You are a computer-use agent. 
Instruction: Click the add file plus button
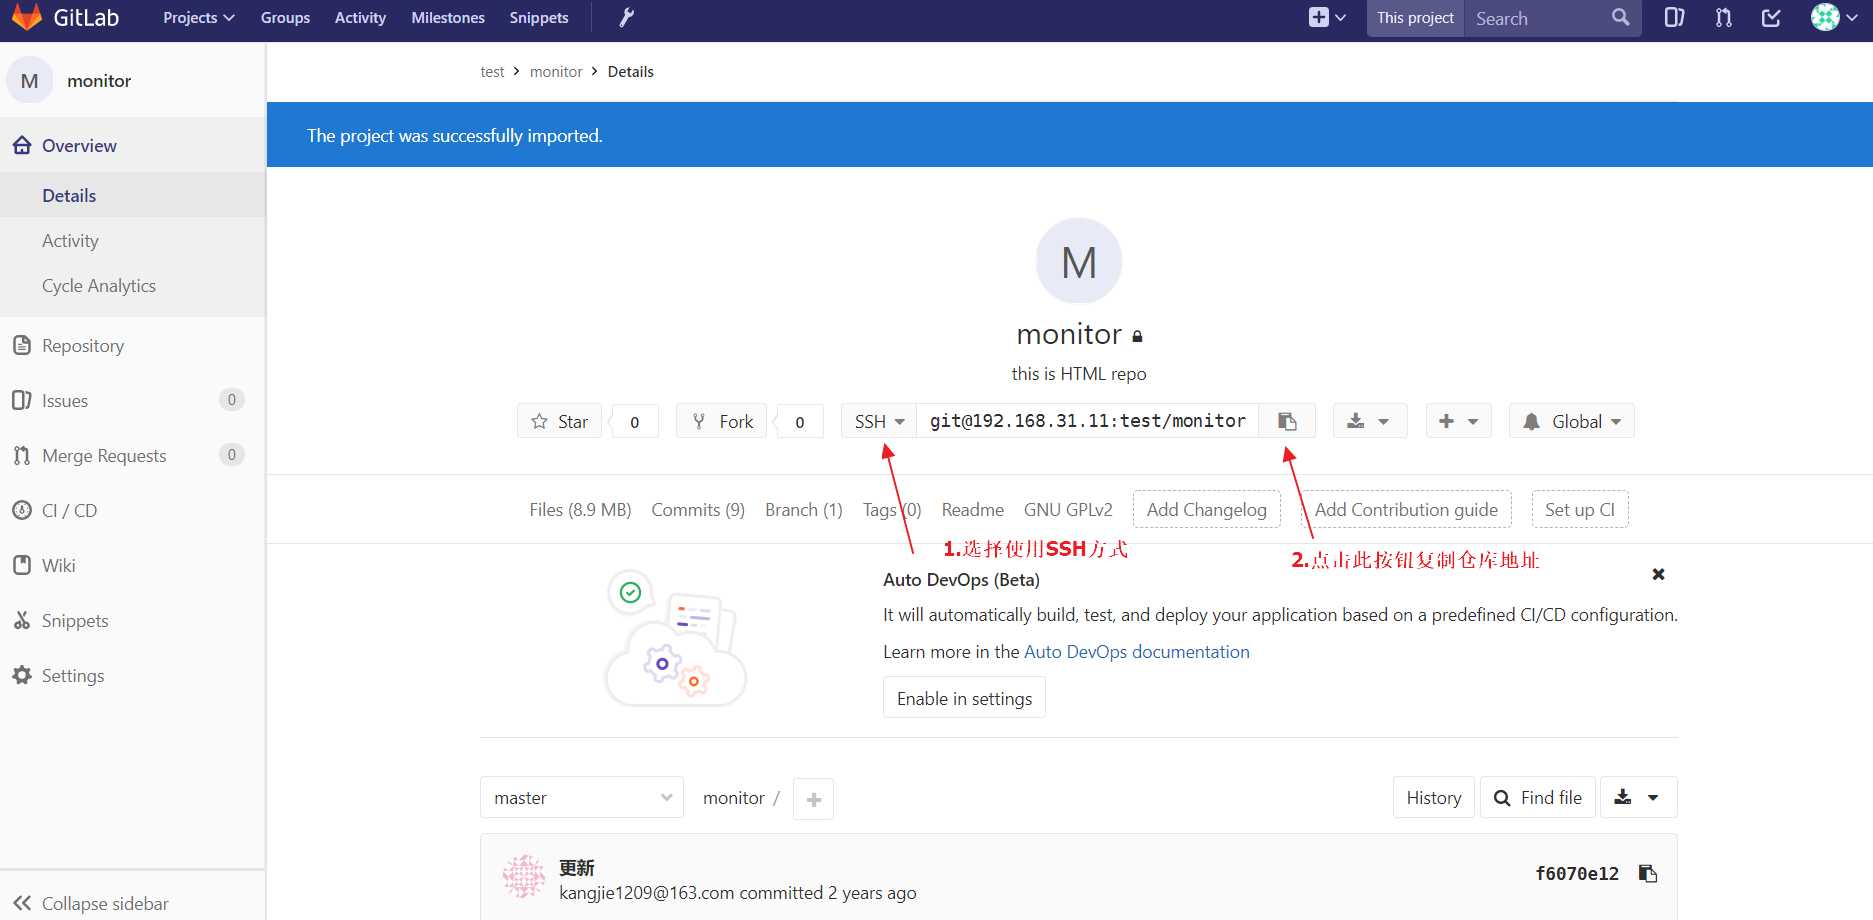tap(813, 799)
